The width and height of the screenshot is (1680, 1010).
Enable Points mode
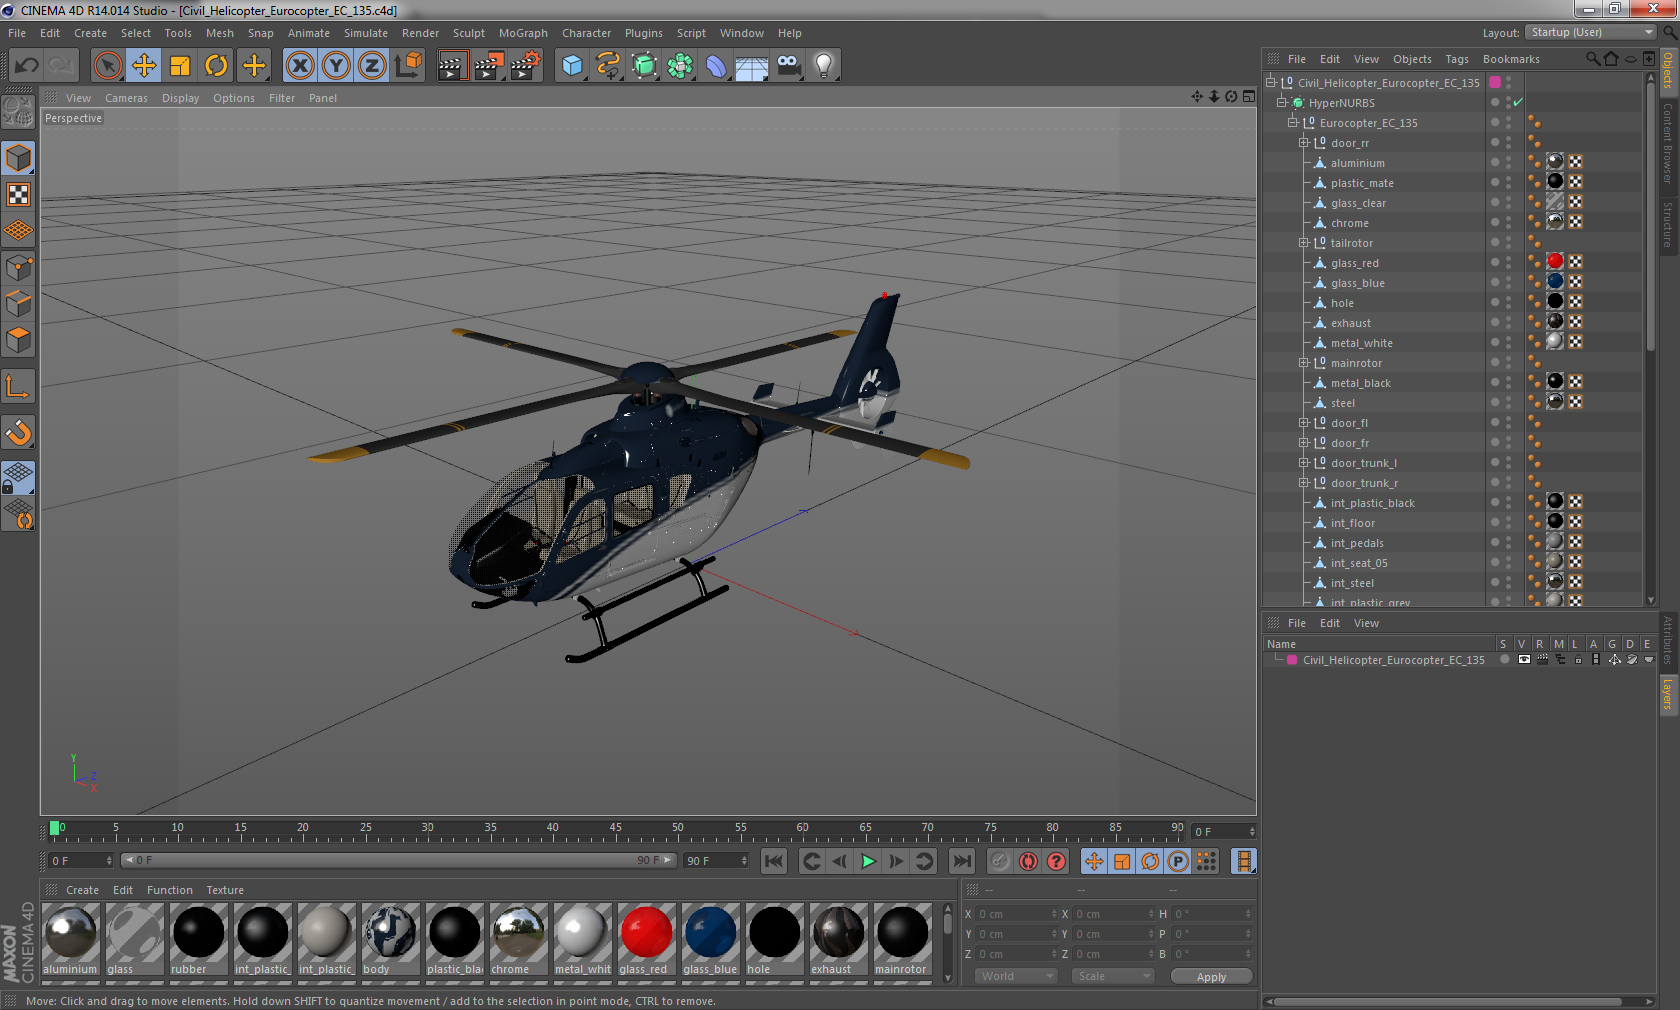tap(19, 267)
